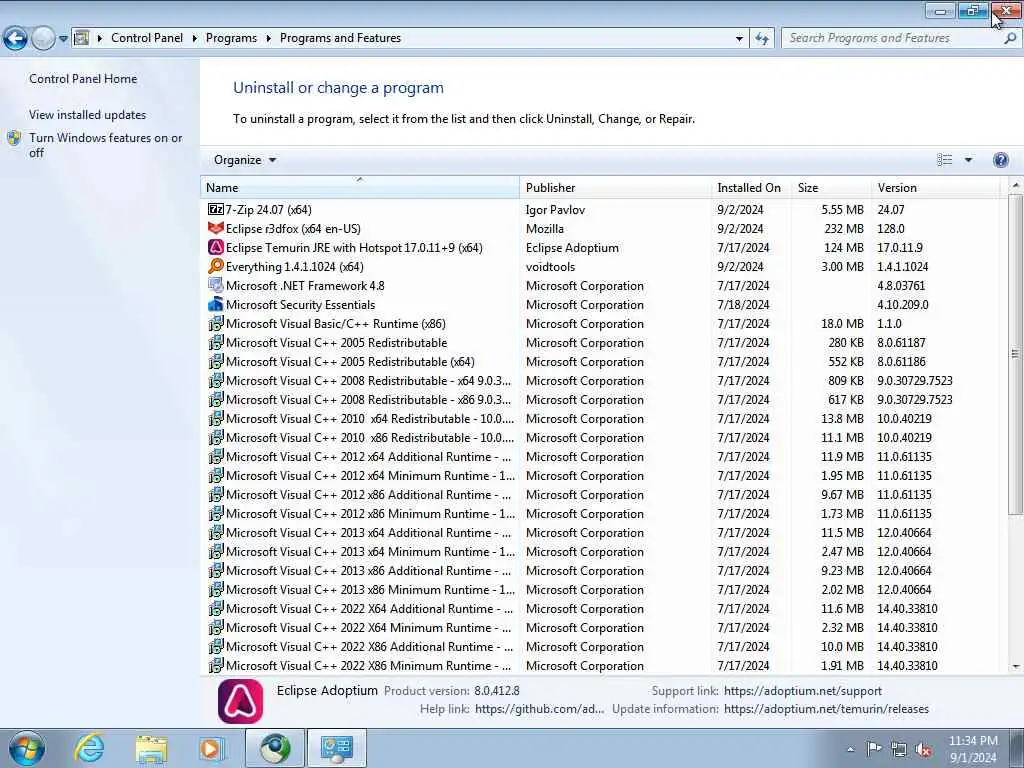Click the list scrollbar up arrow
Image resolution: width=1024 pixels, height=768 pixels.
[1016, 186]
